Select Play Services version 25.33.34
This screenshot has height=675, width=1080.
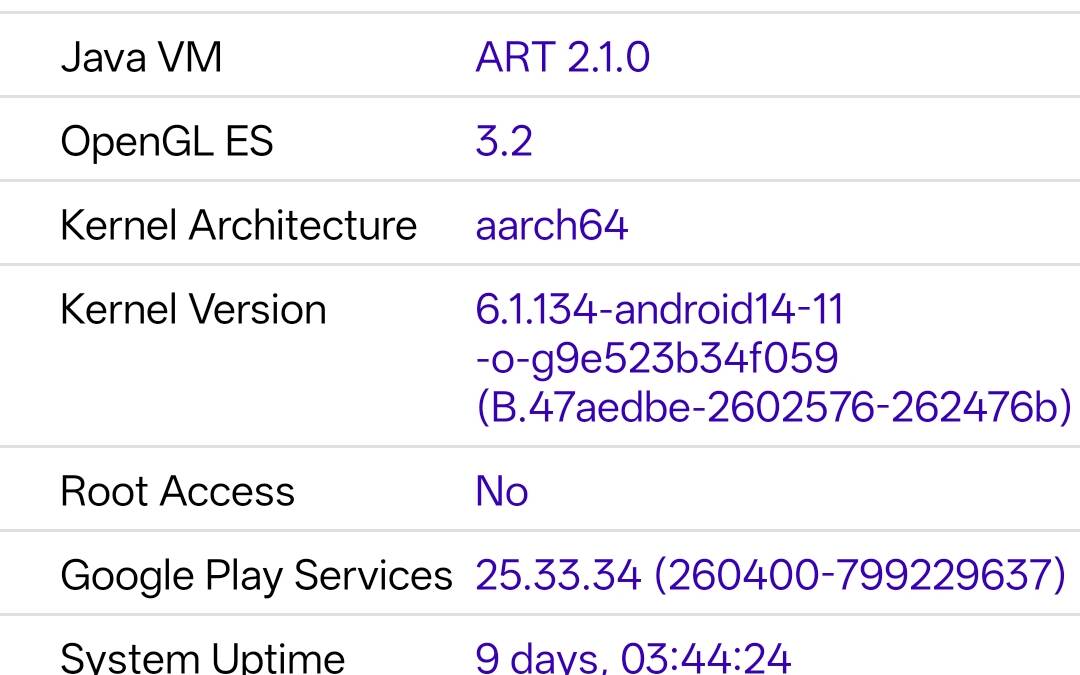[x=557, y=576]
